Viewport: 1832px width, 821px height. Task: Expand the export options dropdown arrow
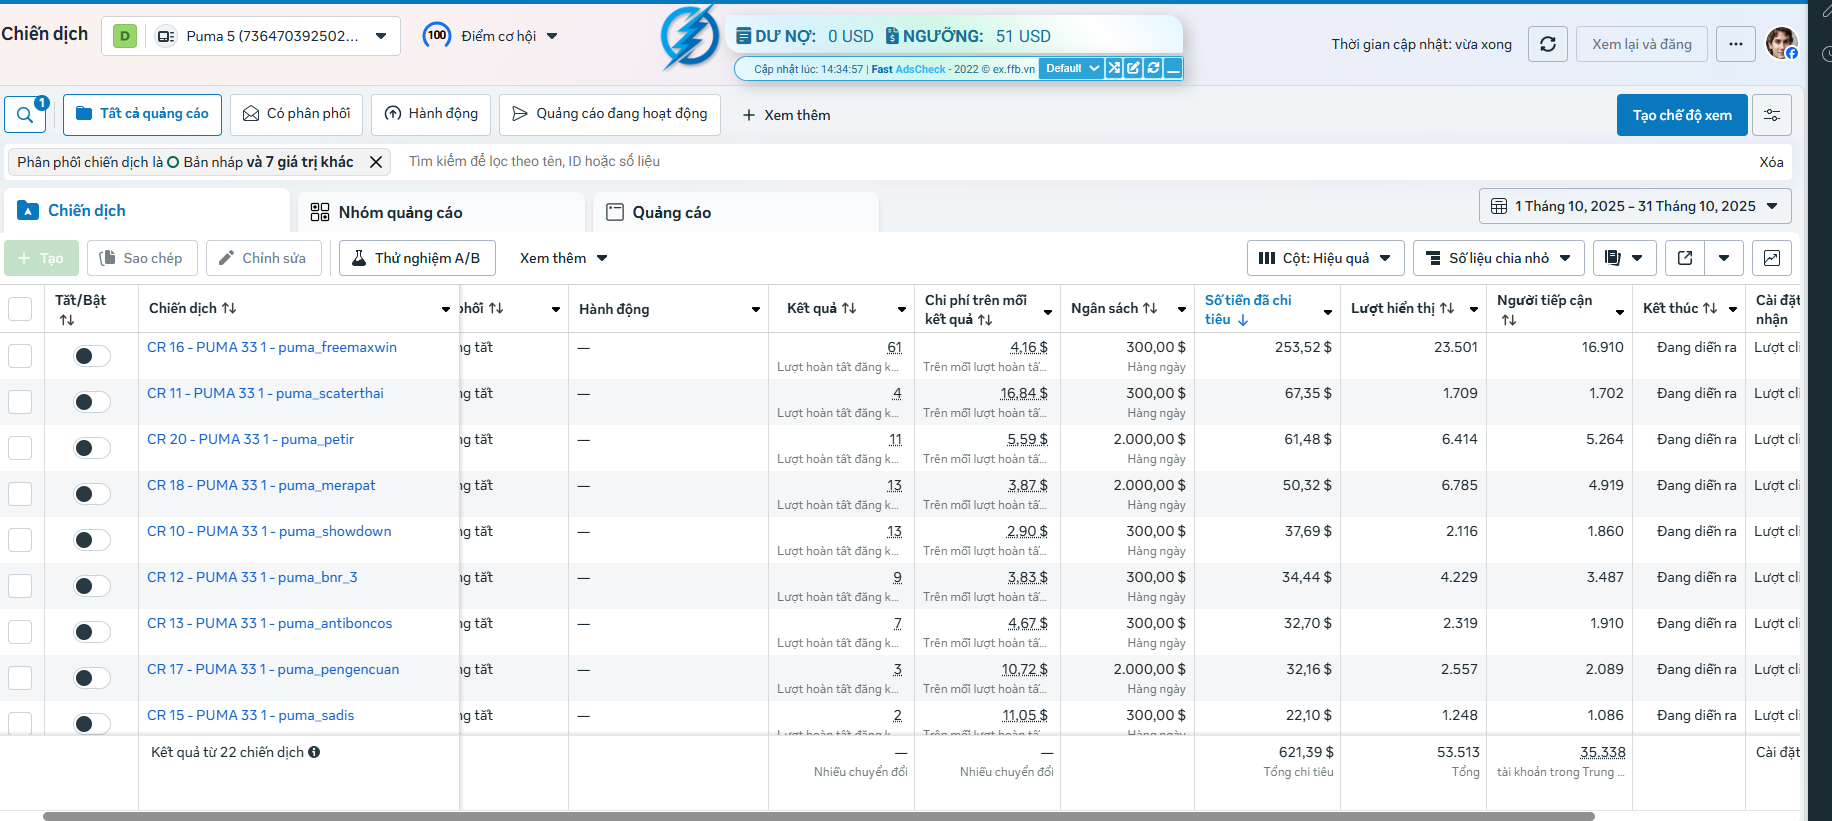[1724, 258]
